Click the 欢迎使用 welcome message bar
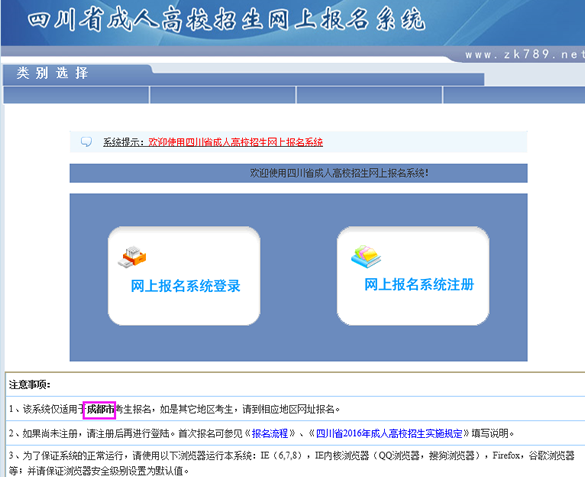The width and height of the screenshot is (585, 477). (298, 173)
